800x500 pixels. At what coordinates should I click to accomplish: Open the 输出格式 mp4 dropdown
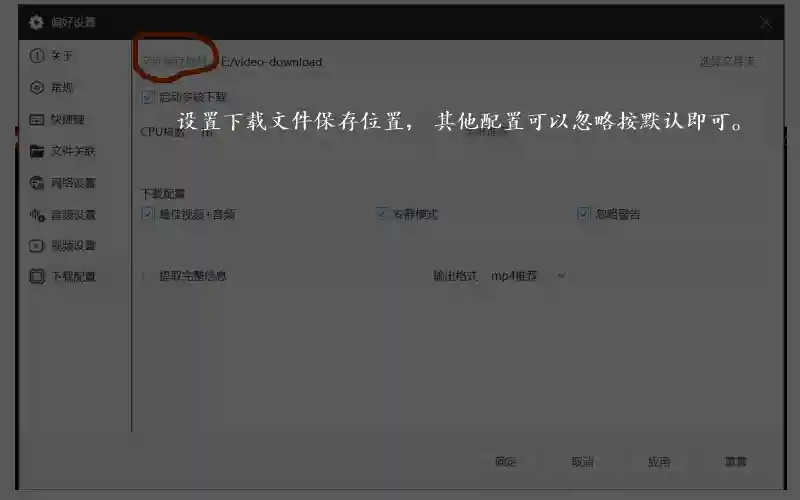(x=528, y=276)
